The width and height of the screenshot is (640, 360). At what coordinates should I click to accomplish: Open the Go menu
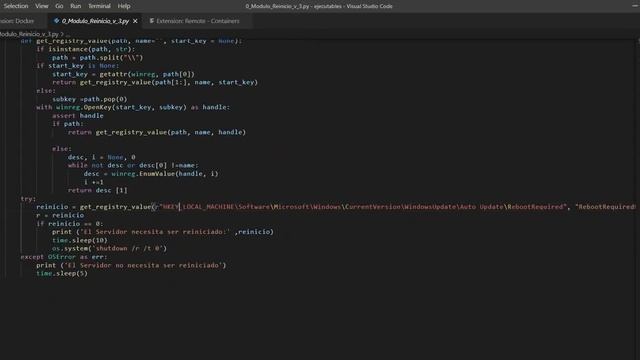pos(59,6)
